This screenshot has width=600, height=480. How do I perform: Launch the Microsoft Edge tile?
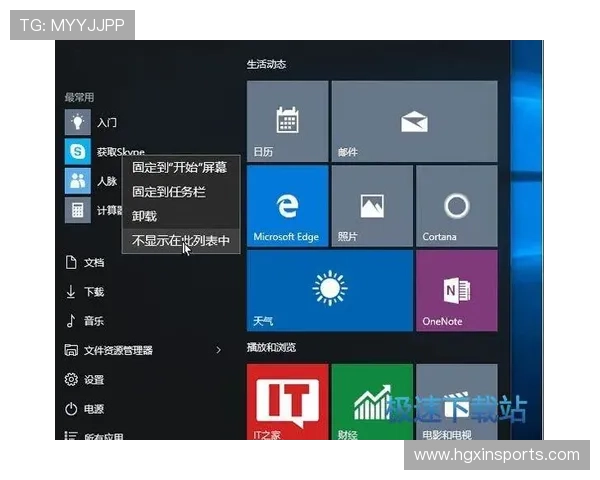tap(287, 206)
